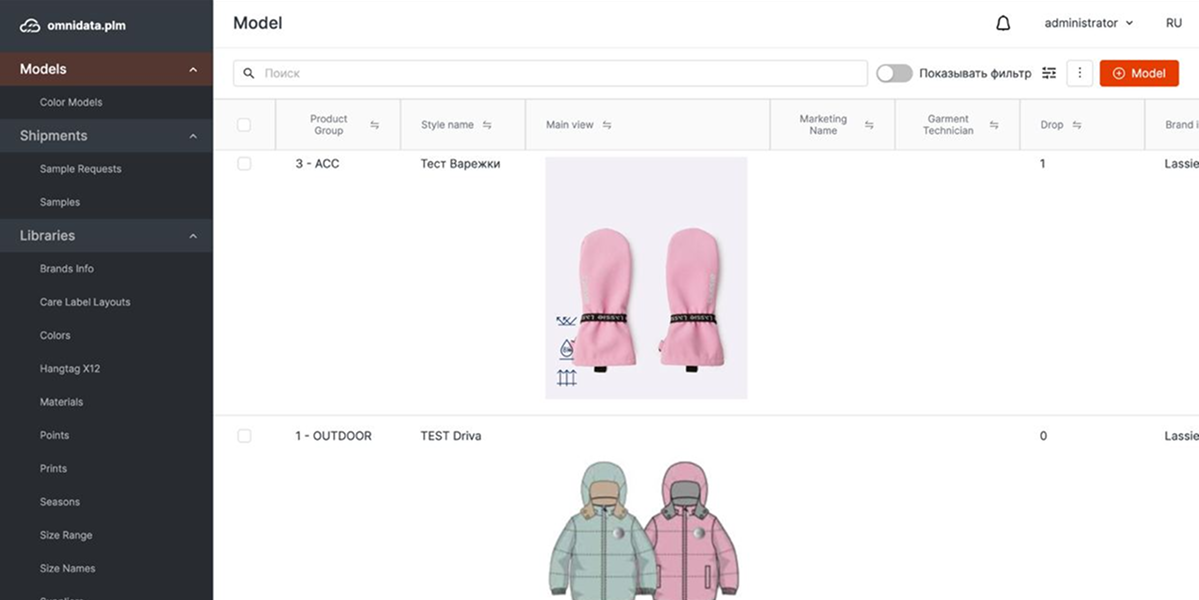Tick the TEST Driva row checkbox
This screenshot has height=600, width=1199.
[x=244, y=436]
